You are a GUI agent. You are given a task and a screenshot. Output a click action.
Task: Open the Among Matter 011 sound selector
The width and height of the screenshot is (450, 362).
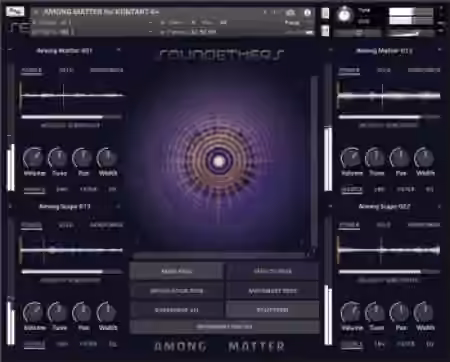[x=384, y=51]
